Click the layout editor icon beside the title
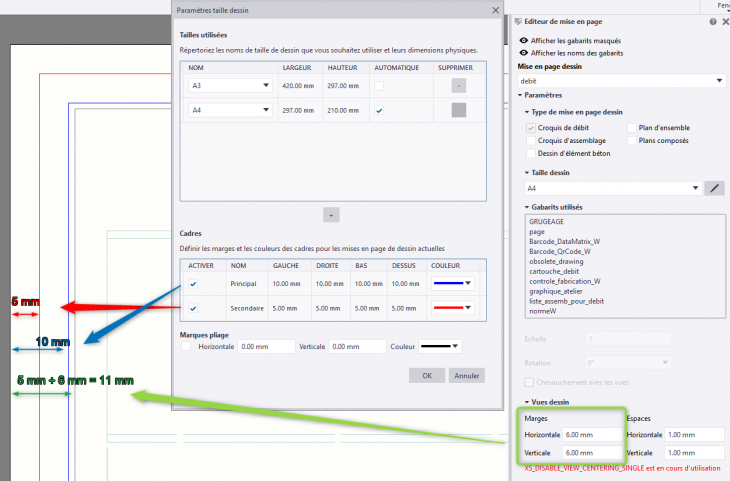Screen dimensions: 730x481 pos(518,21)
